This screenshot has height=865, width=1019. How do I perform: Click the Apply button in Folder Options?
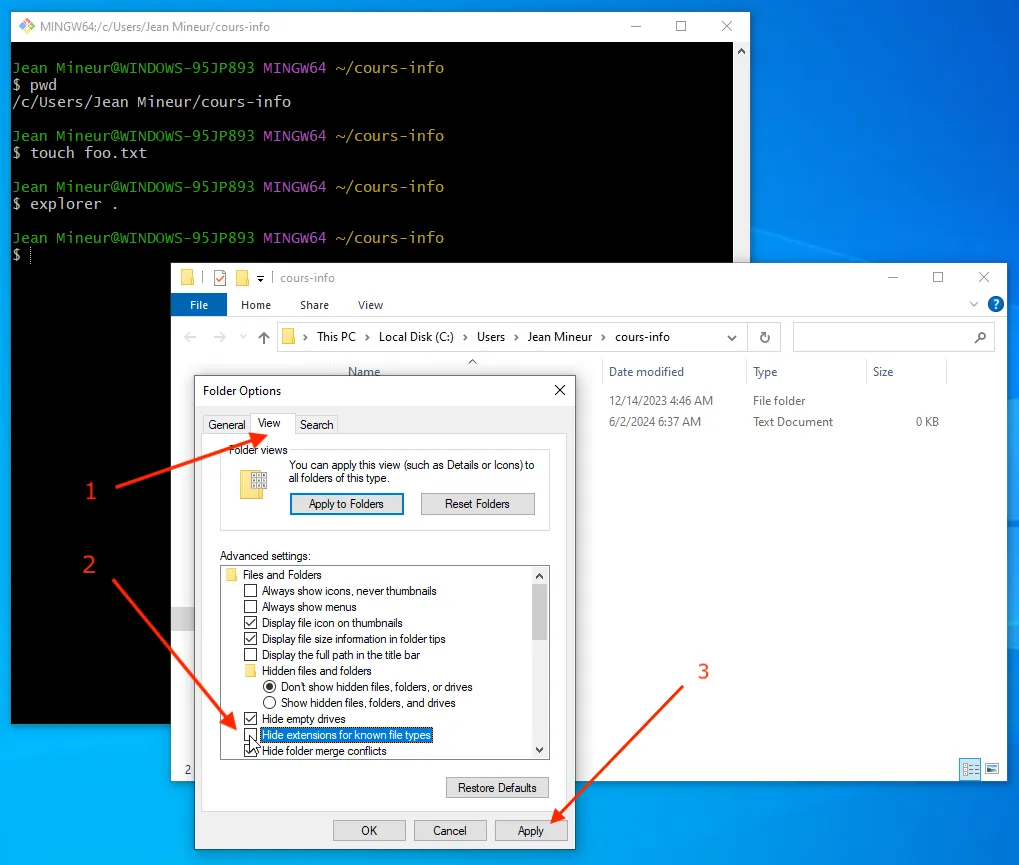click(x=531, y=830)
